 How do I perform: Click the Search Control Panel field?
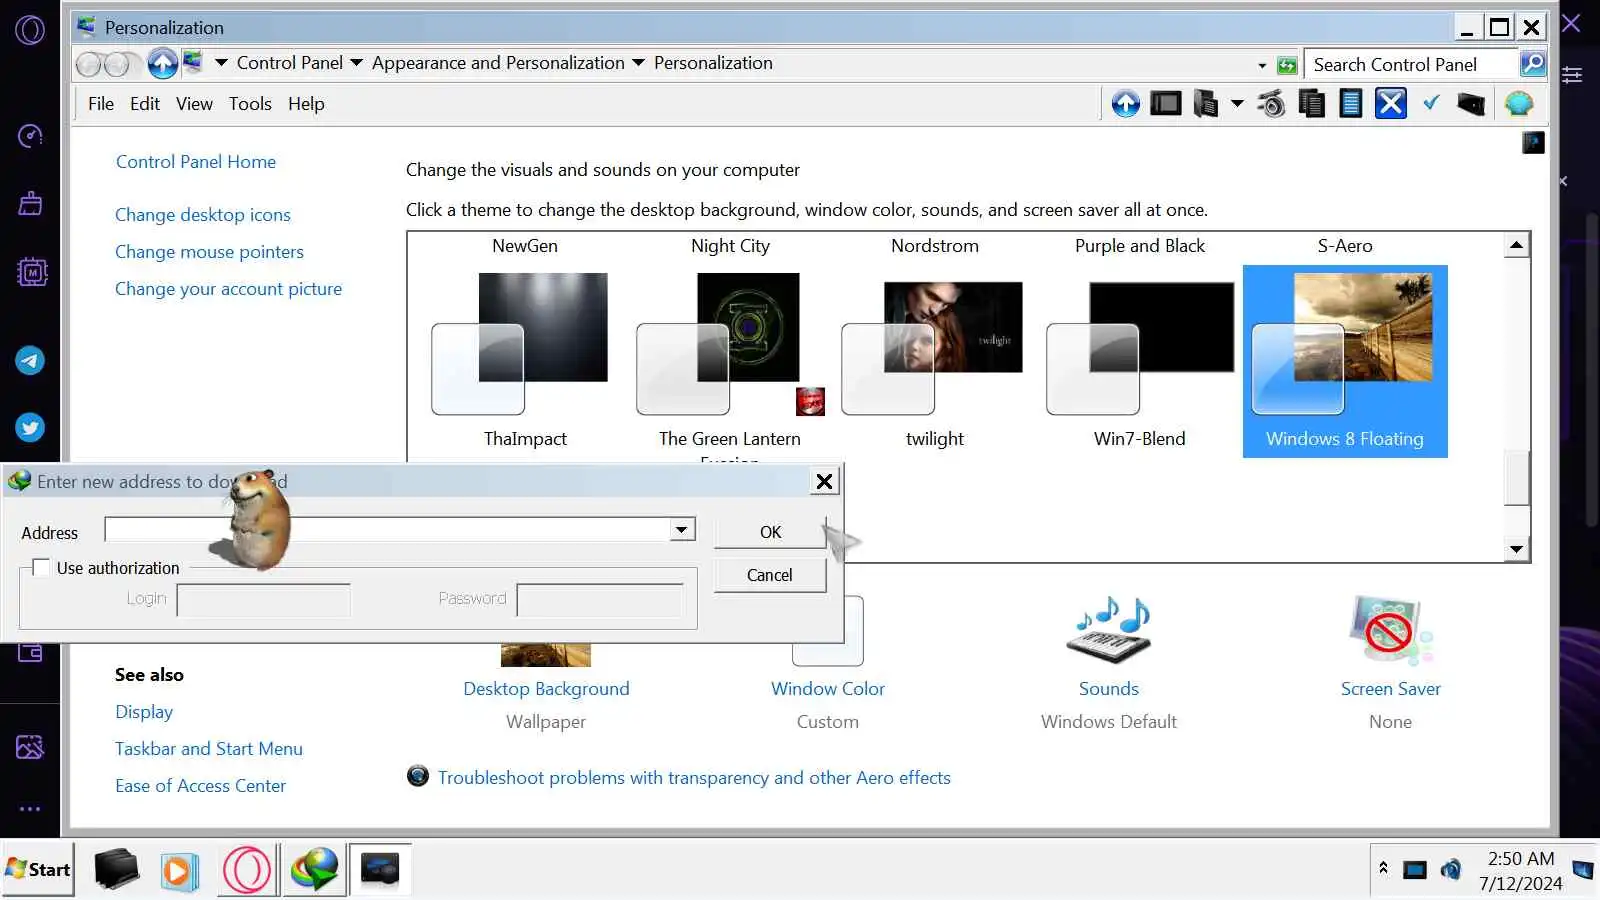point(1411,65)
